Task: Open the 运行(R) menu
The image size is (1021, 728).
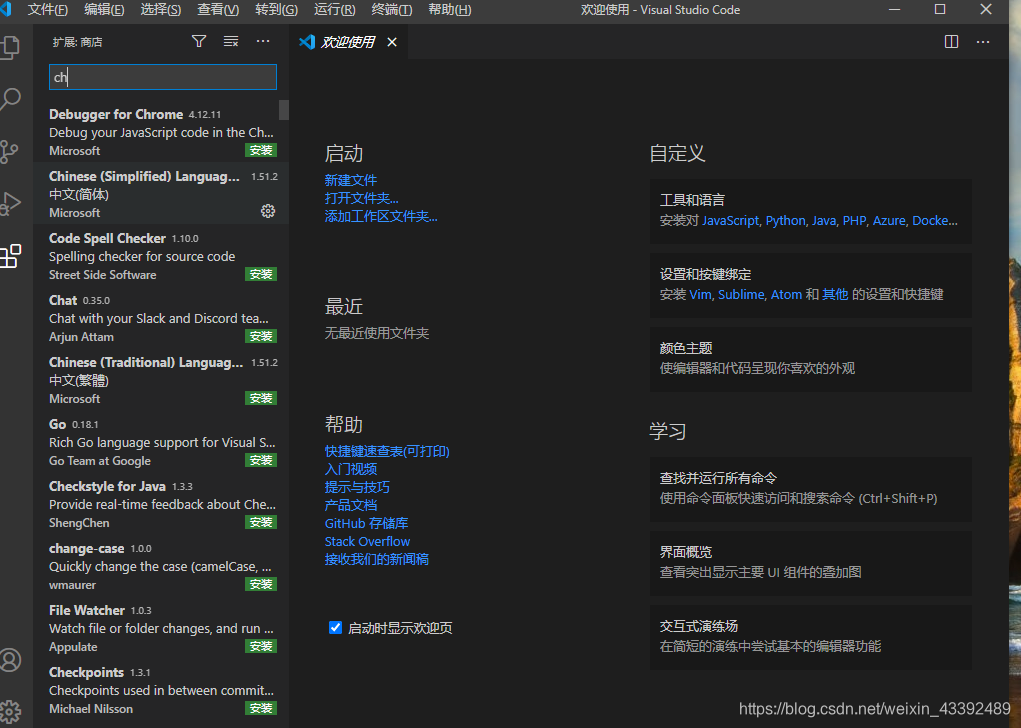Action: click(x=335, y=10)
